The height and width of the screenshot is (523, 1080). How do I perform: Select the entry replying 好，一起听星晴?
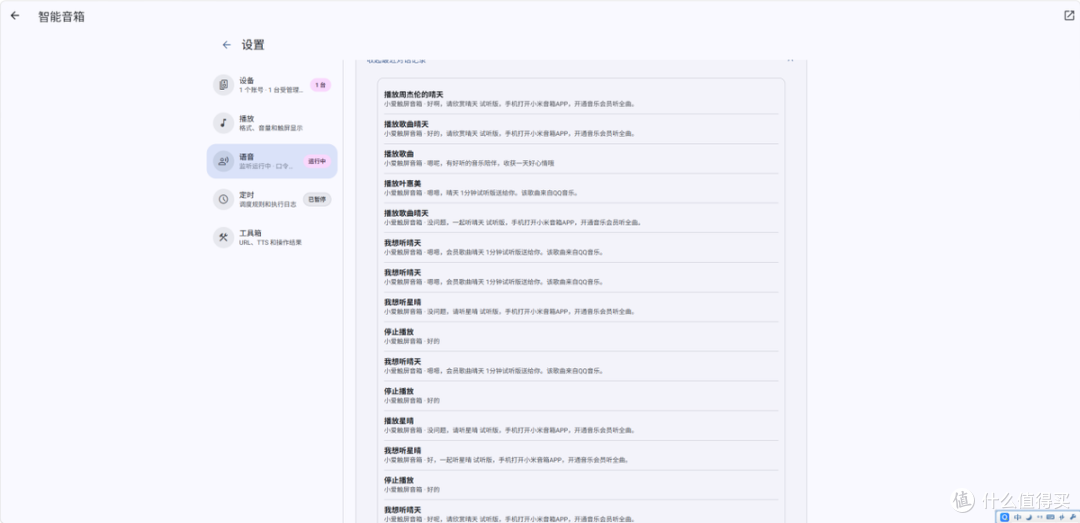[581, 454]
